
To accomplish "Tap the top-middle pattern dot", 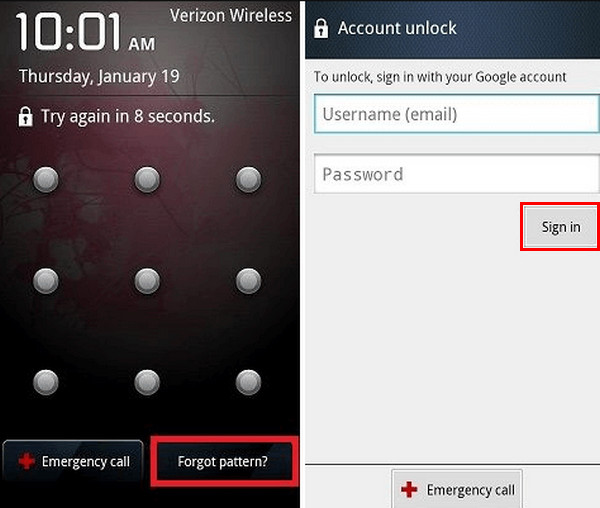I will pos(147,179).
